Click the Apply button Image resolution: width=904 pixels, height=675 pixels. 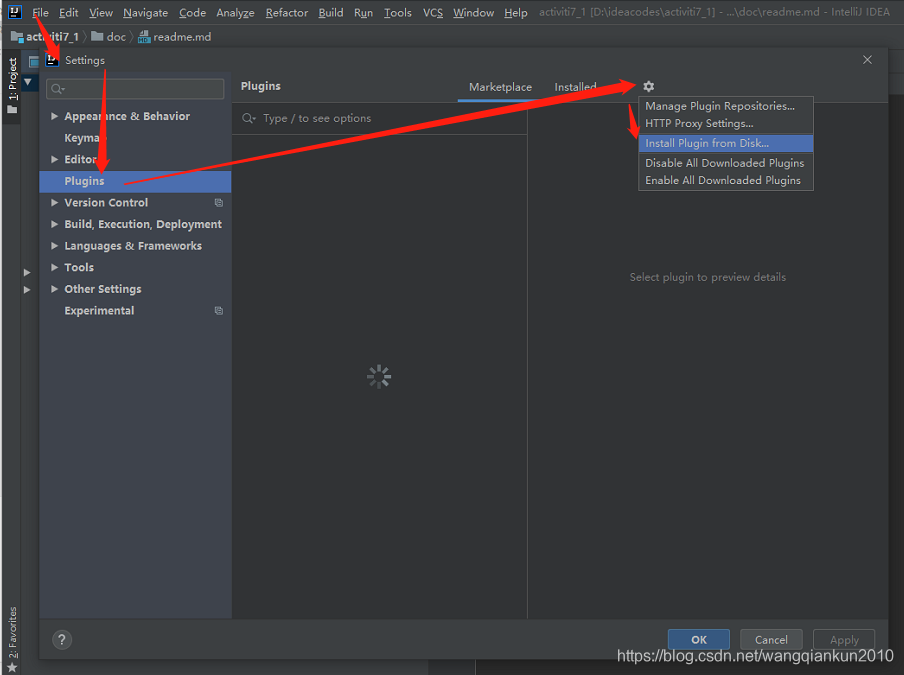pyautogui.click(x=844, y=639)
